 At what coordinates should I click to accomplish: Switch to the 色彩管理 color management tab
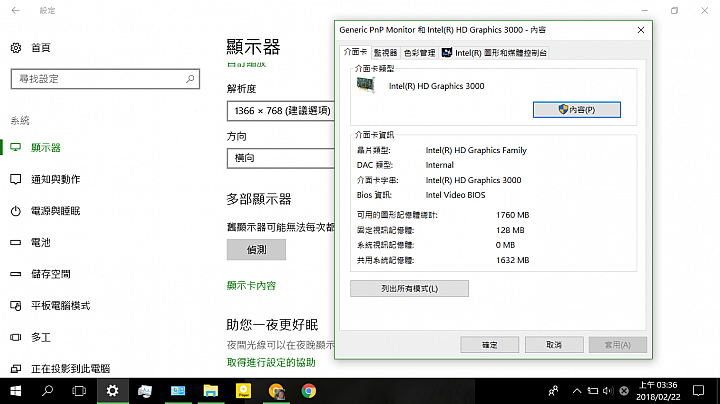click(x=419, y=53)
